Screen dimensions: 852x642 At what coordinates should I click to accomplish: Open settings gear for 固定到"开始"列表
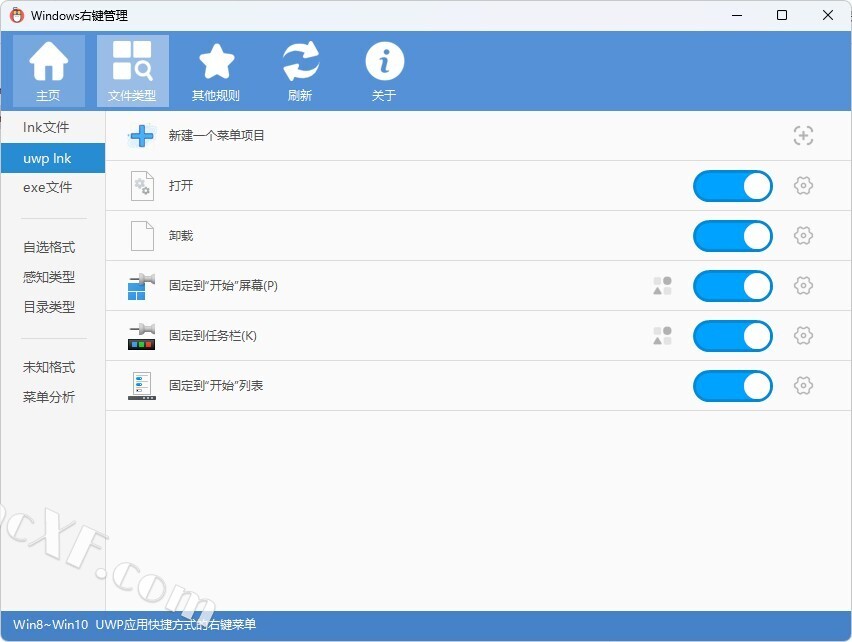[803, 386]
